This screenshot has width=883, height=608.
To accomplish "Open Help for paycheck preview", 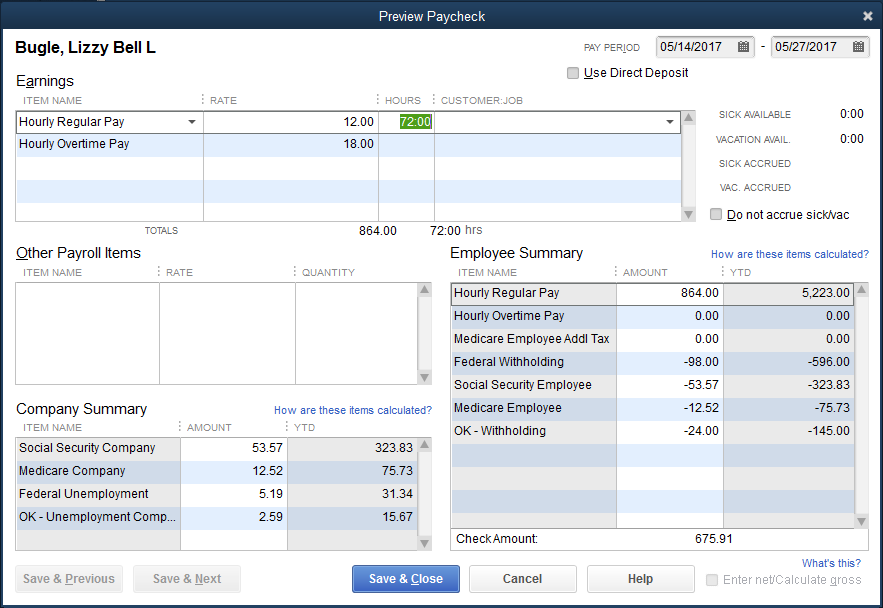I will click(640, 579).
